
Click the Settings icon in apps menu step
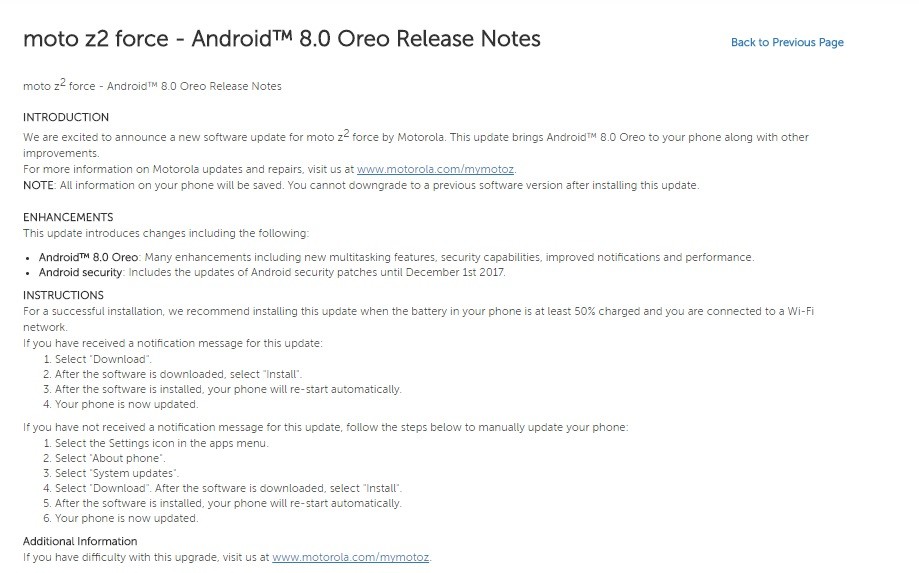(x=162, y=444)
